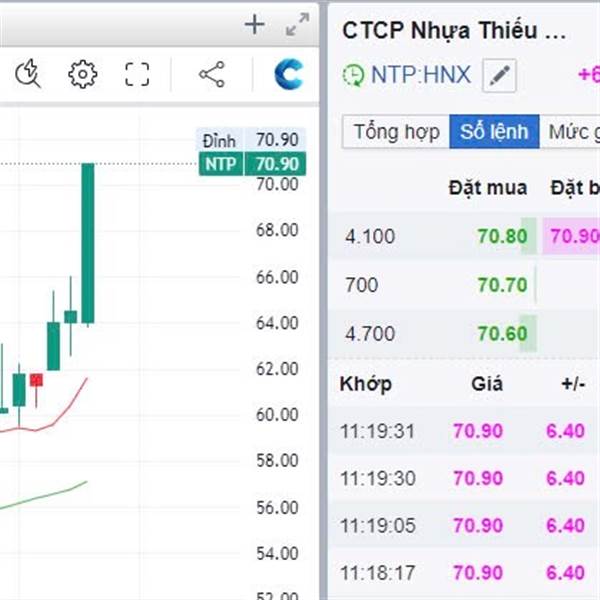Click bid volume 700
Image resolution: width=600 pixels, height=600 pixels.
click(362, 285)
